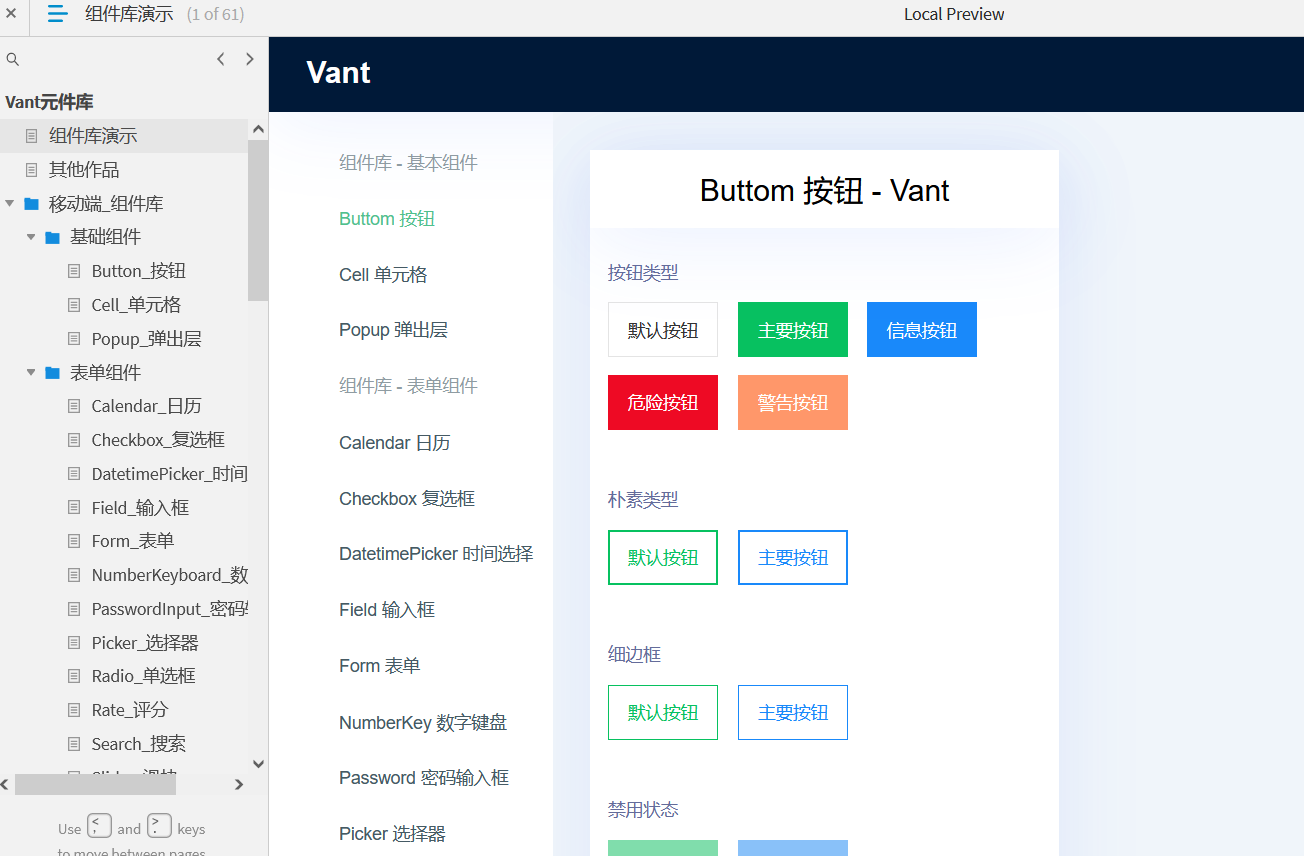The height and width of the screenshot is (856, 1304).
Task: Click sidebar vertical scrollbar up arrow
Action: (258, 129)
